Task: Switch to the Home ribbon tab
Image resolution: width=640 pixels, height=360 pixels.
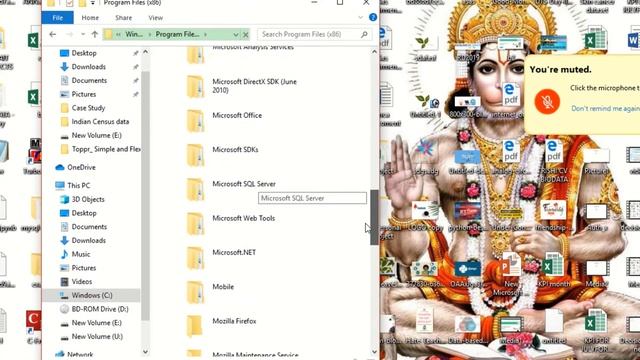Action: coord(90,18)
